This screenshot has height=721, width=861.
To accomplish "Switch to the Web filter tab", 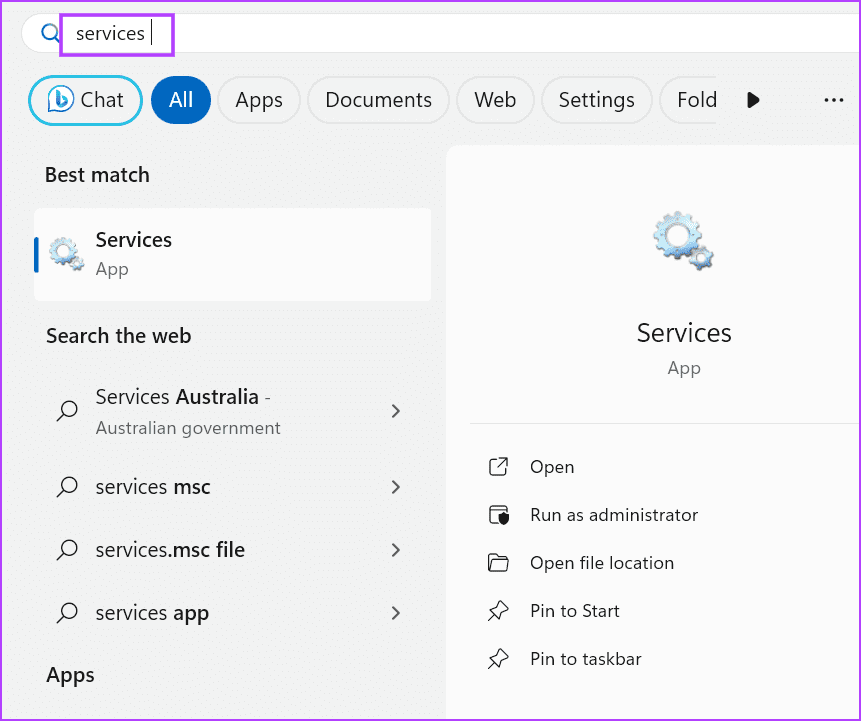I will (x=495, y=100).
